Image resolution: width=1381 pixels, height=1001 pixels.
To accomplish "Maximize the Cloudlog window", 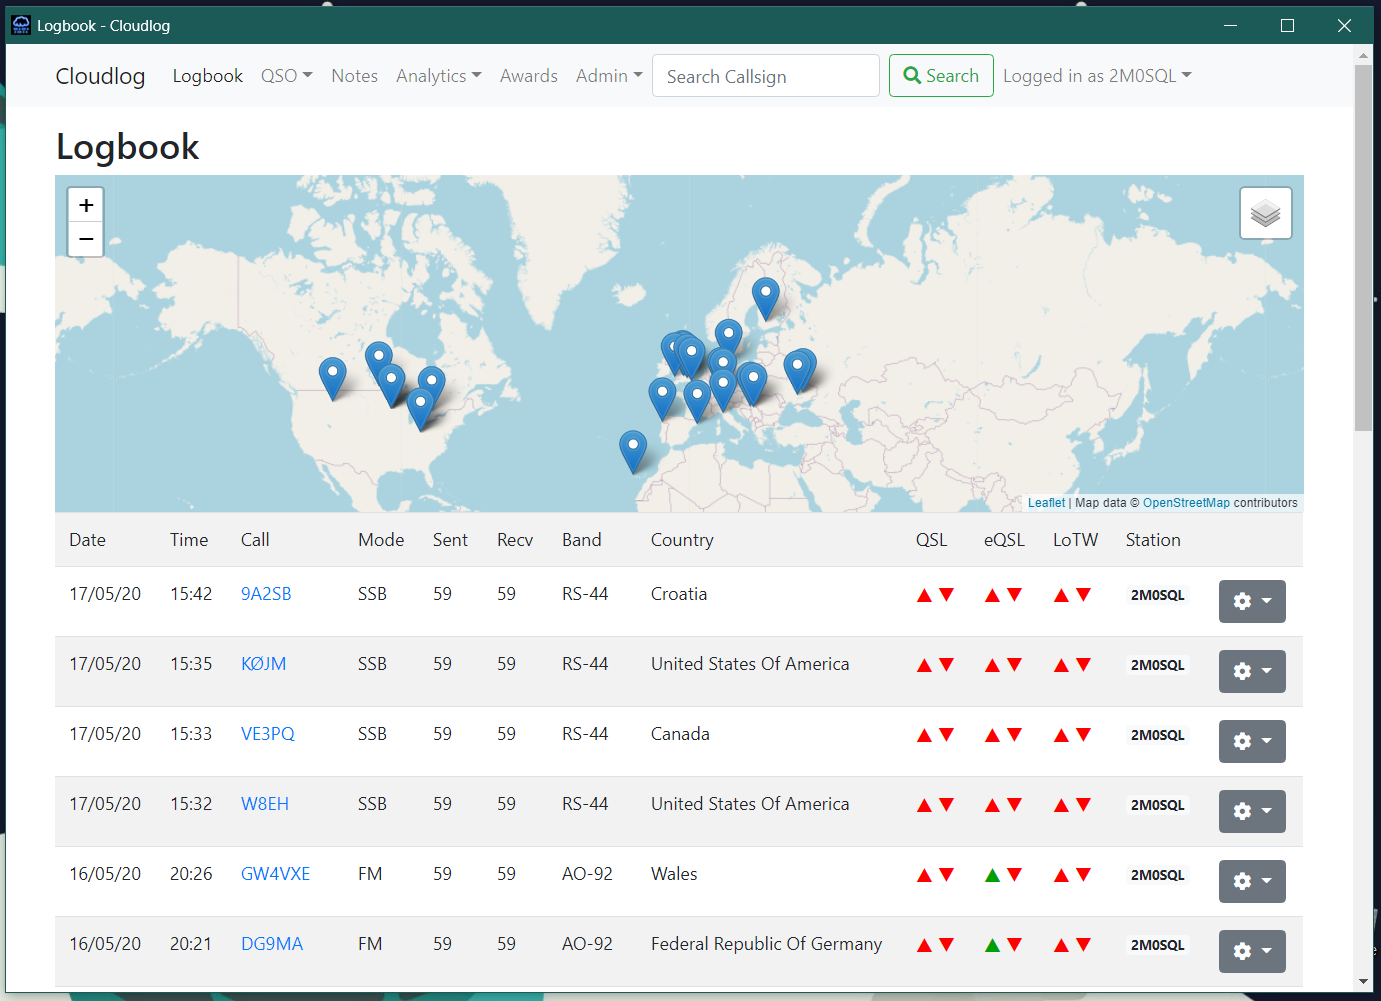I will click(1287, 25).
